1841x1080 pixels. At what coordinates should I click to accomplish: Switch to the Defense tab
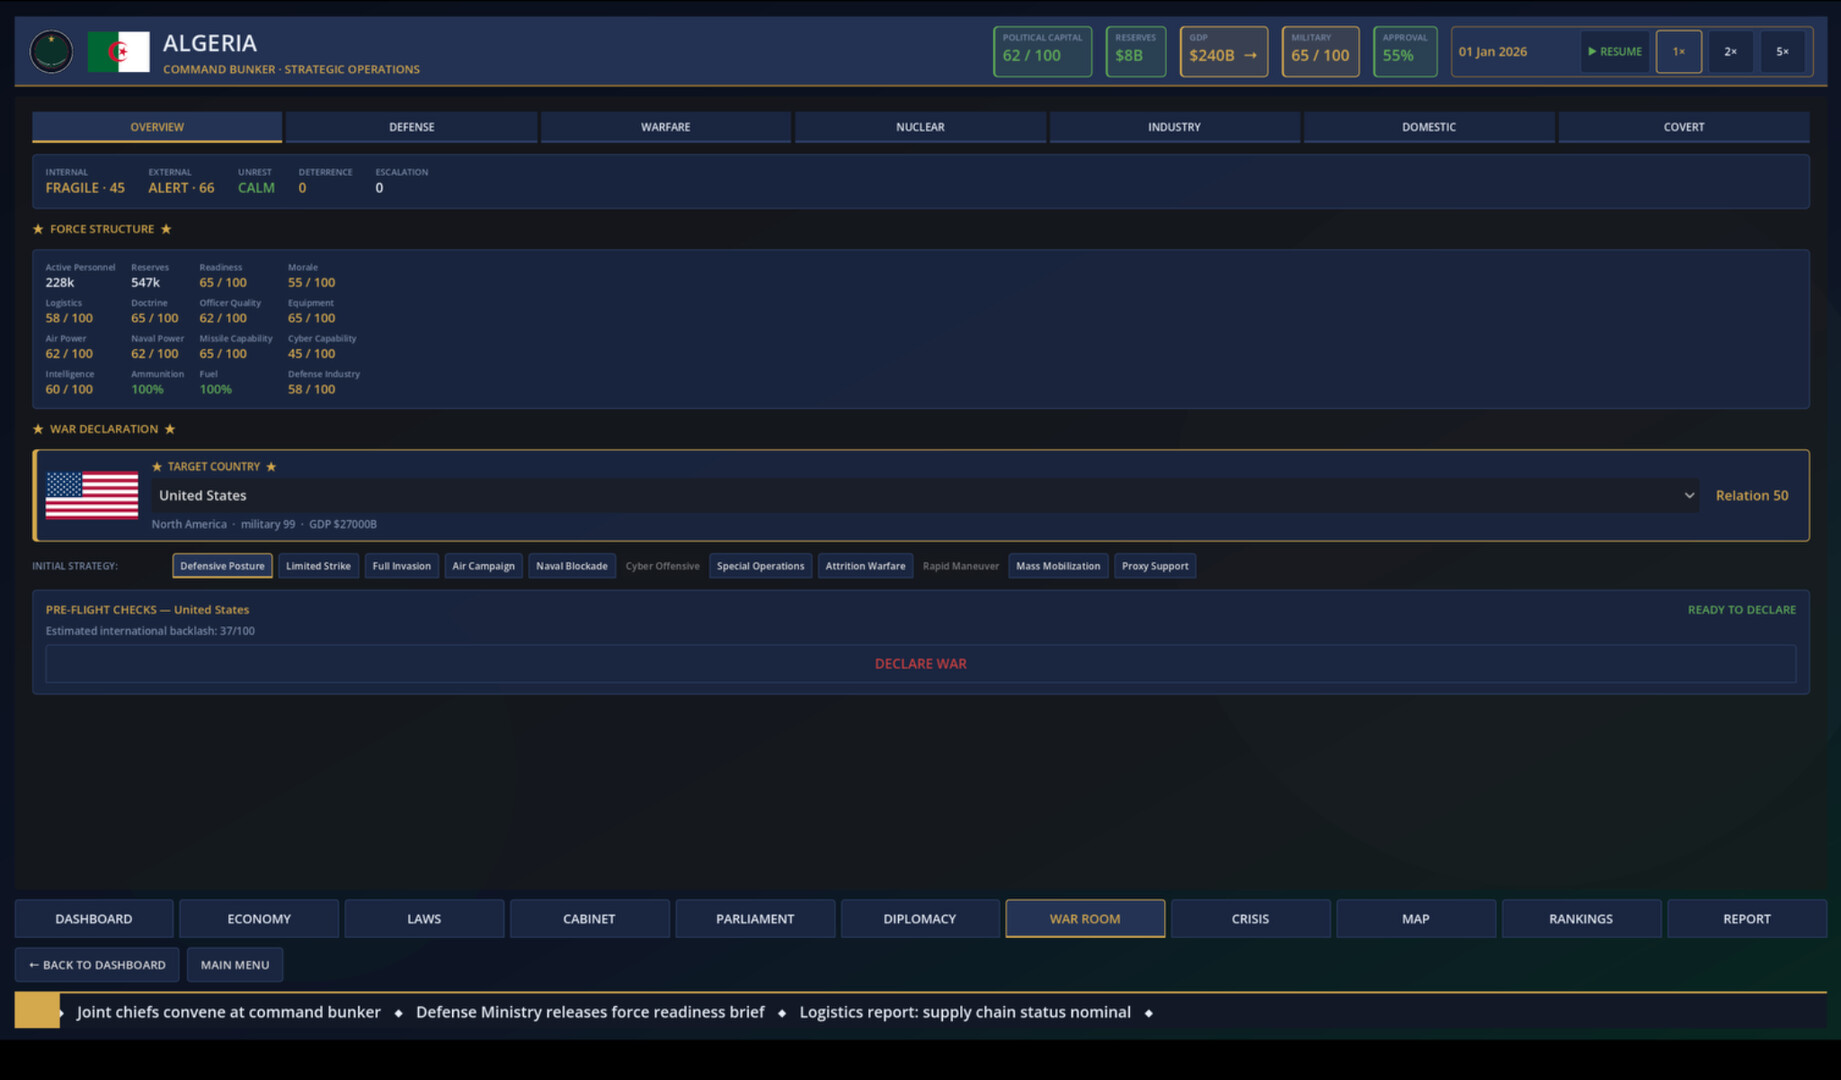(411, 127)
